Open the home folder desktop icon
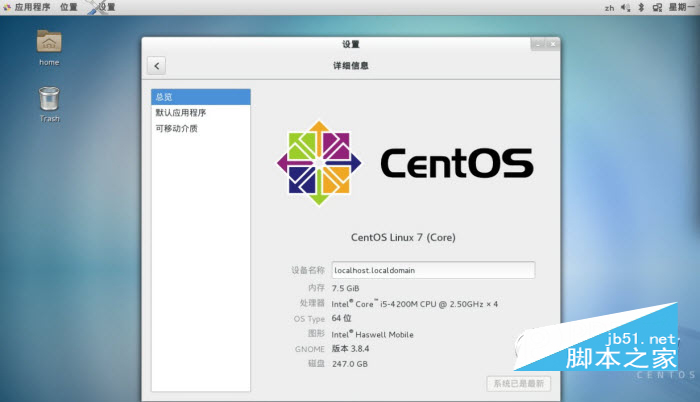Image resolution: width=700 pixels, height=402 pixels. pyautogui.click(x=49, y=48)
